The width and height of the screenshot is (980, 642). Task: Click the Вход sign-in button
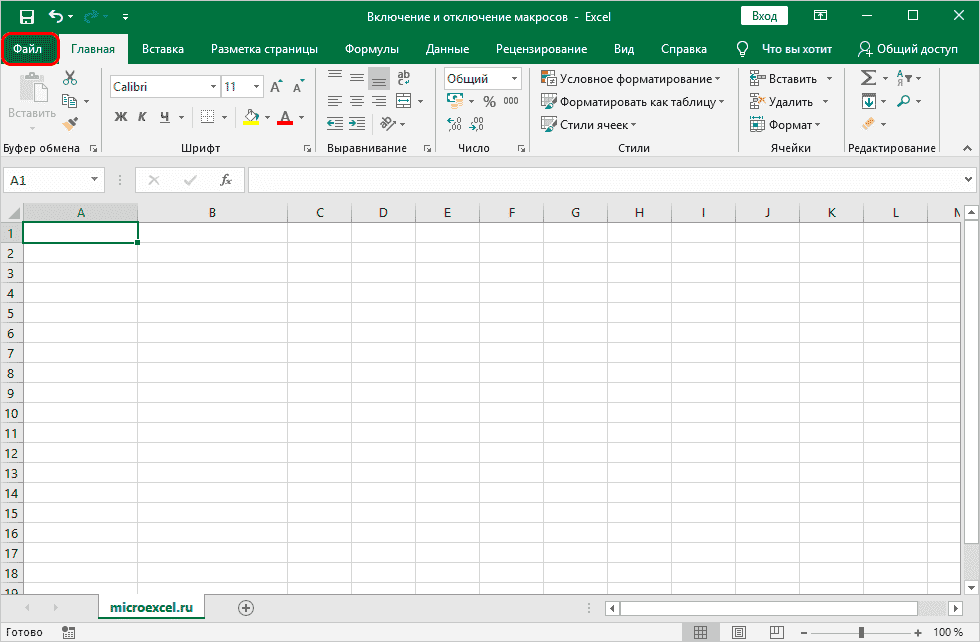(764, 16)
